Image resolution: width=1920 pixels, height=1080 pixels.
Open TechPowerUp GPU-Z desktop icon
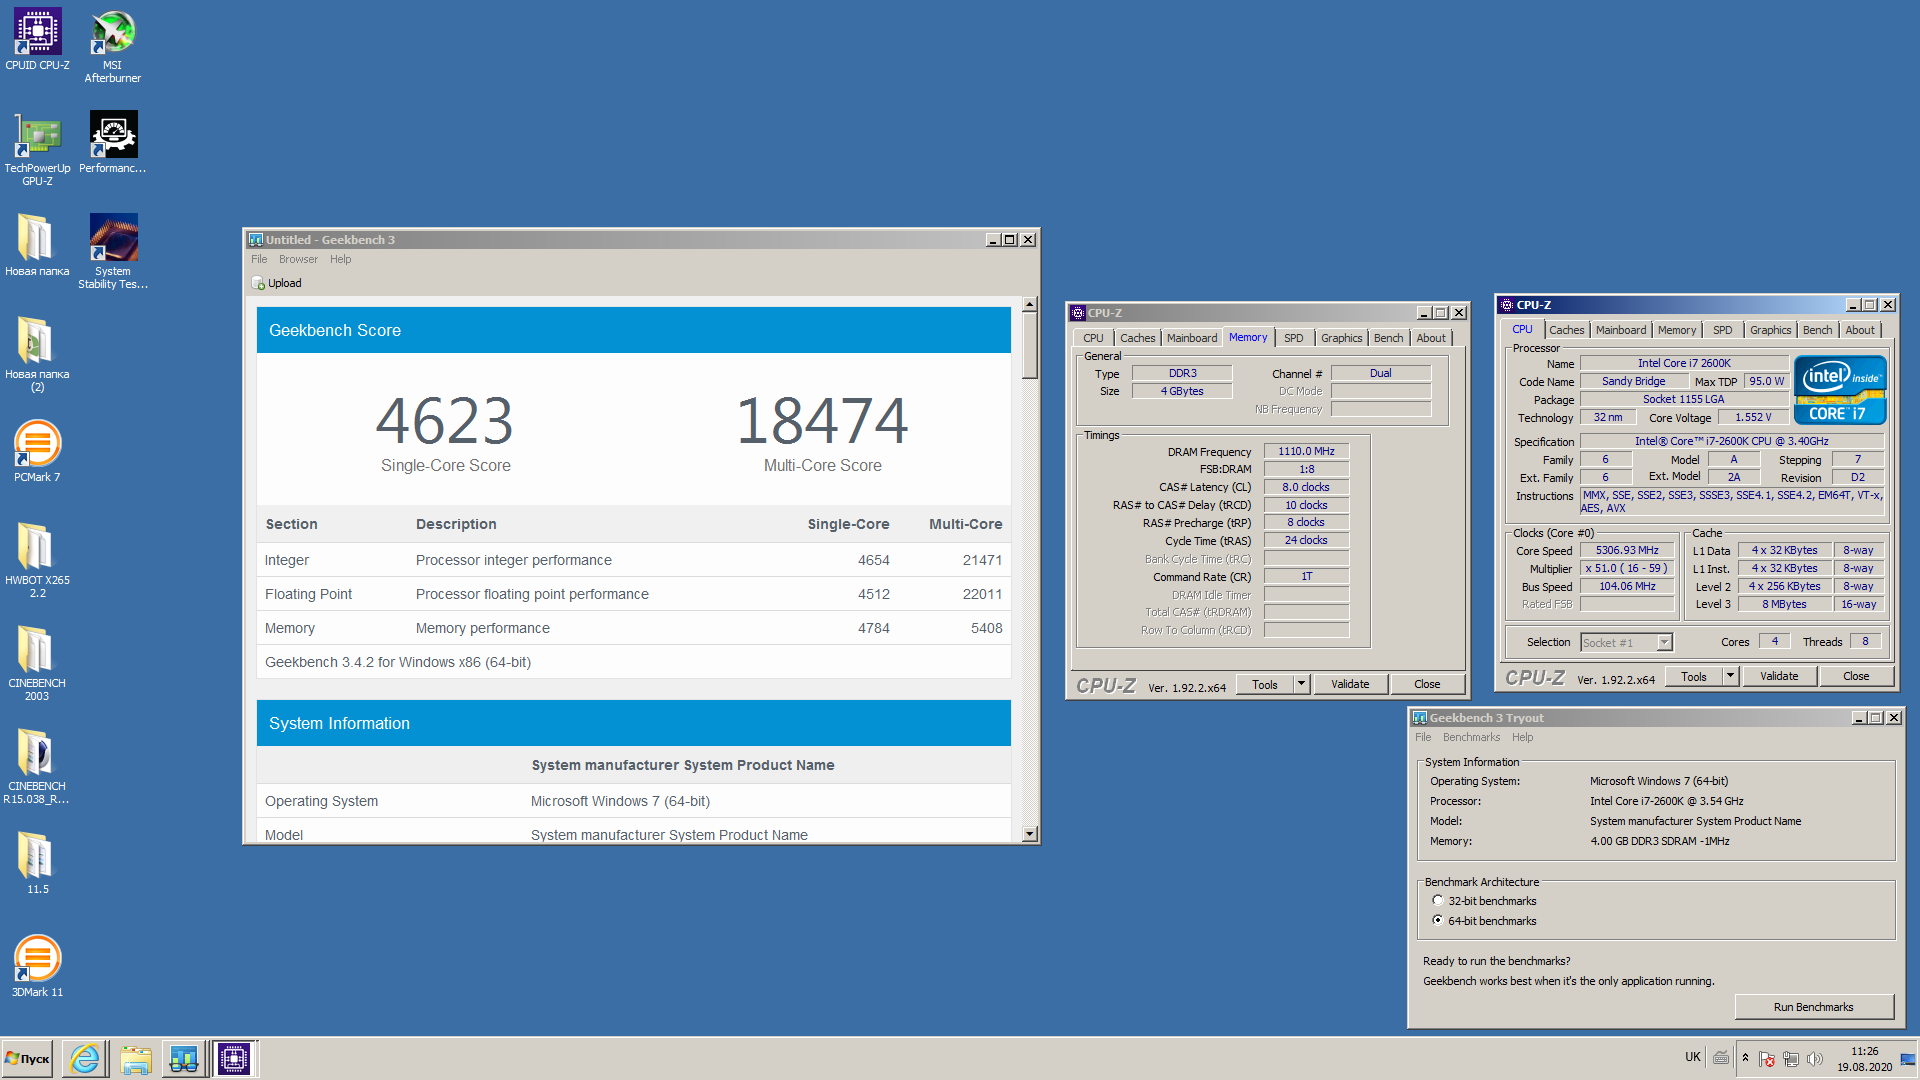pos(37,150)
